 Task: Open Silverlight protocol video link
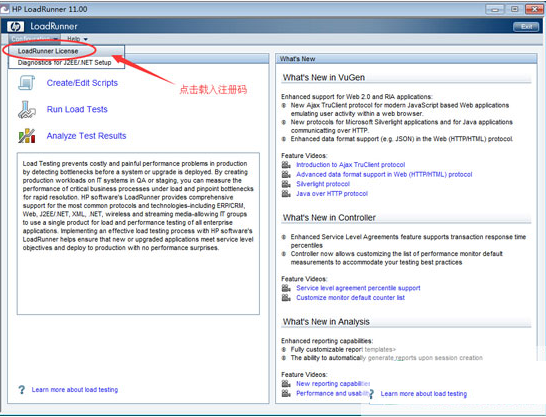tap(323, 184)
